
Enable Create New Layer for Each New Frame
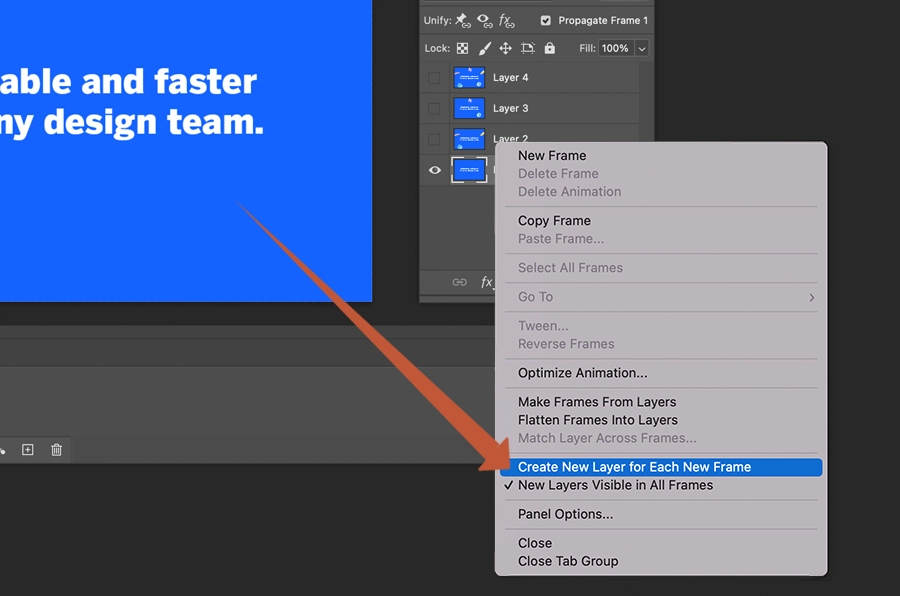(636, 467)
